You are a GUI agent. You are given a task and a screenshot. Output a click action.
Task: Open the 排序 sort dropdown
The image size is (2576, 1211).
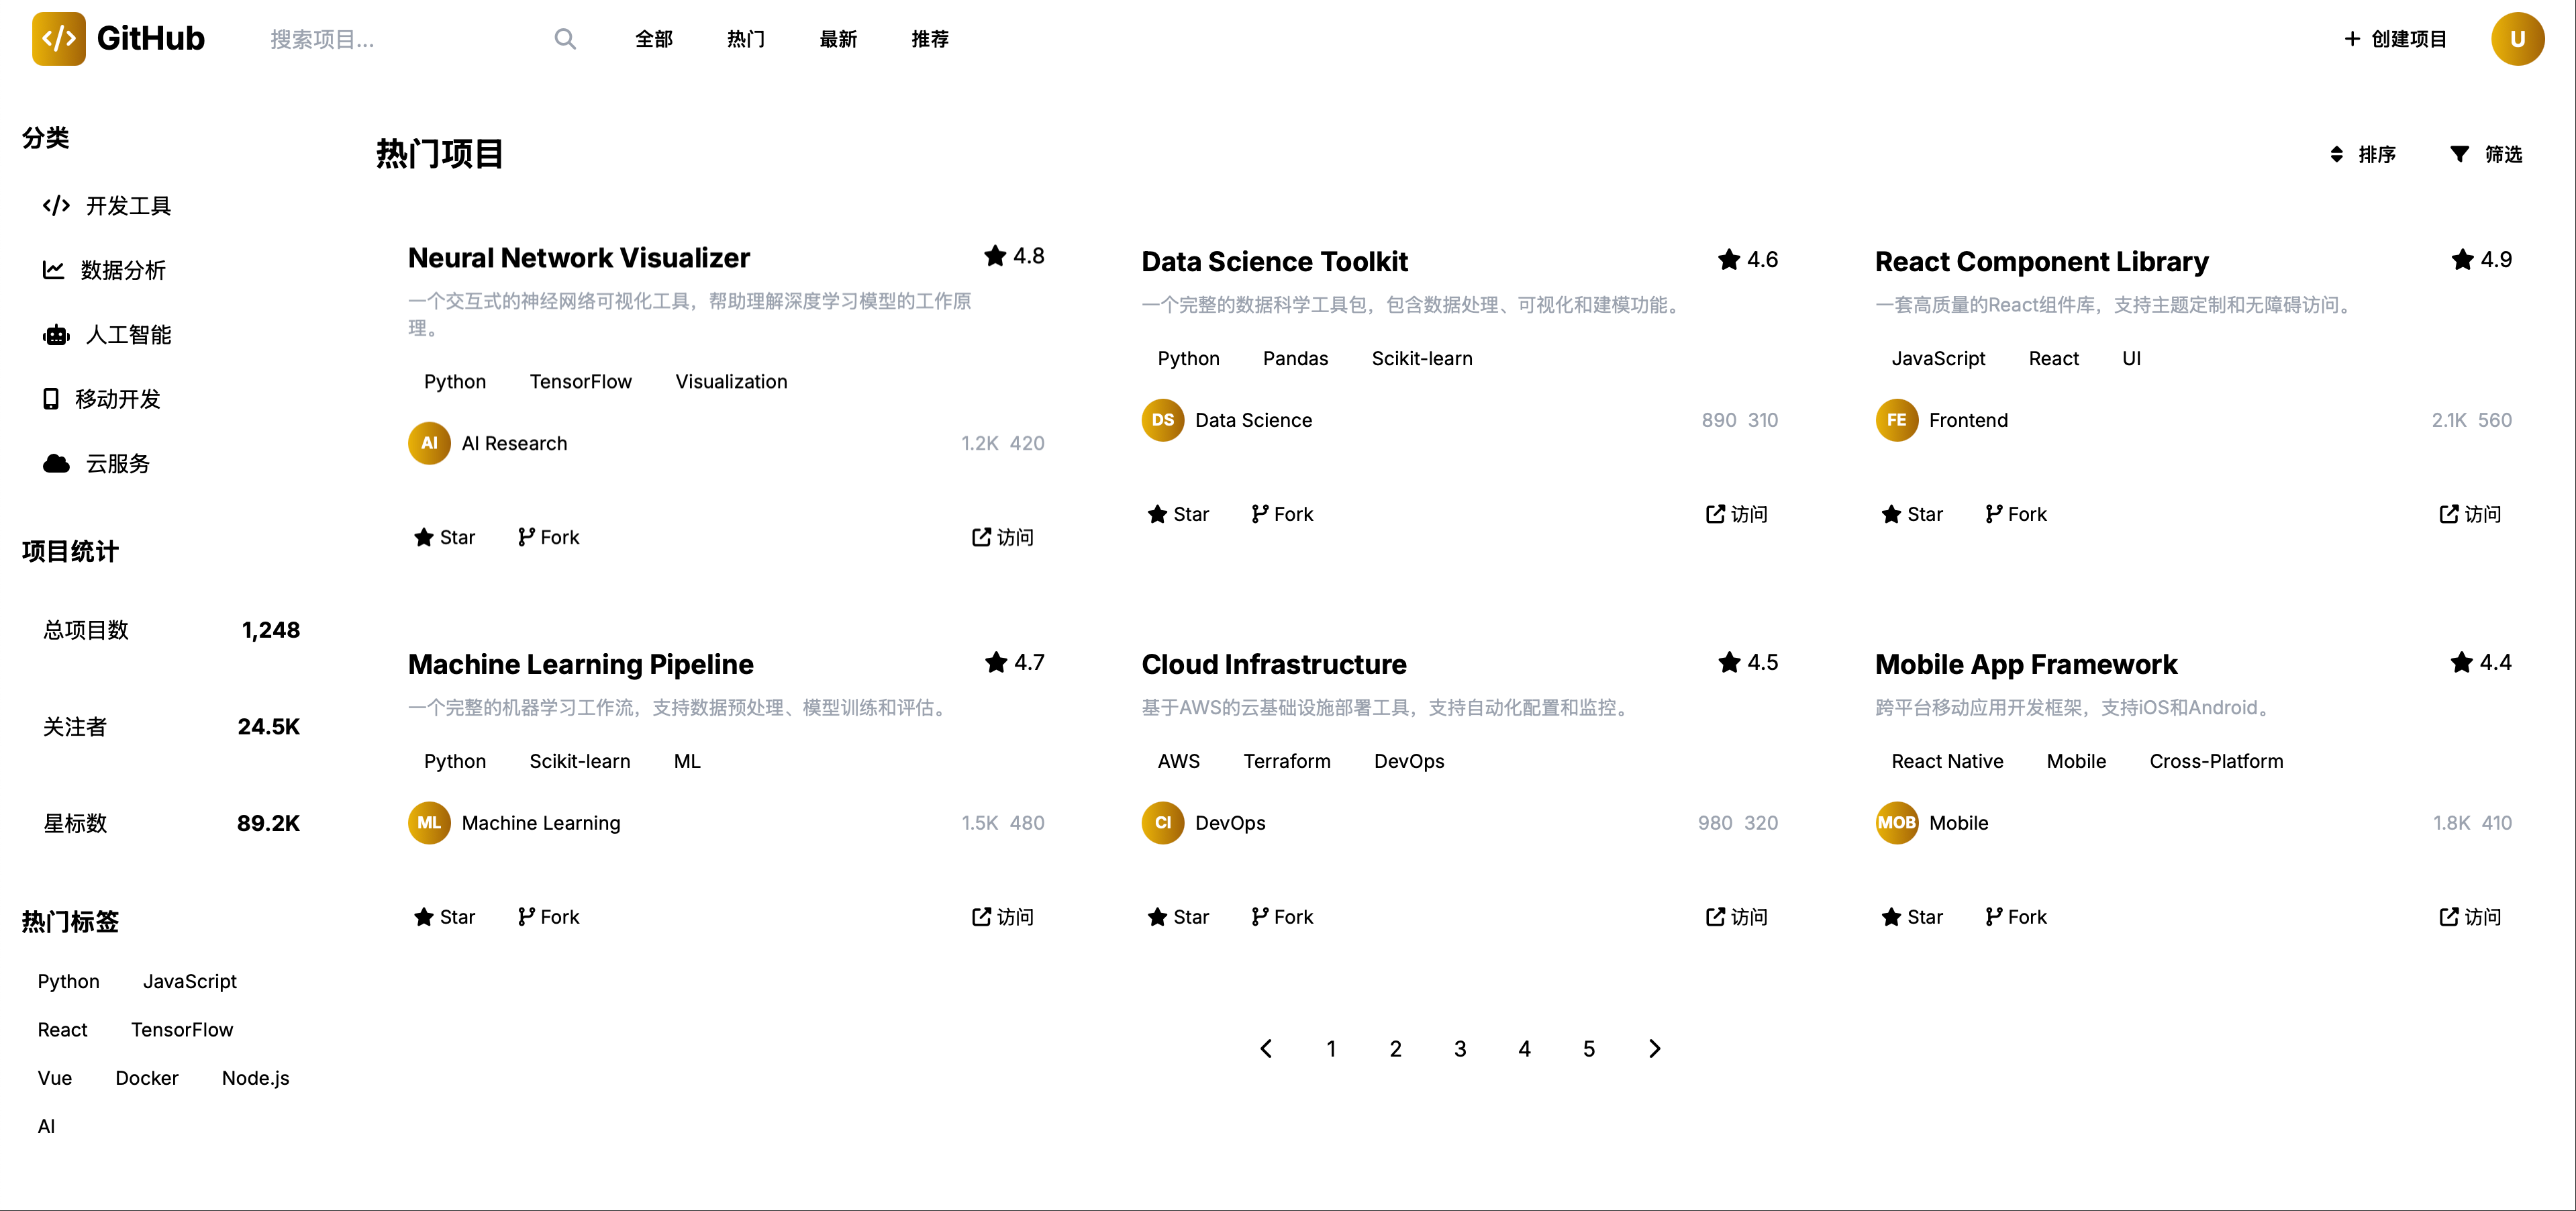(x=2362, y=154)
